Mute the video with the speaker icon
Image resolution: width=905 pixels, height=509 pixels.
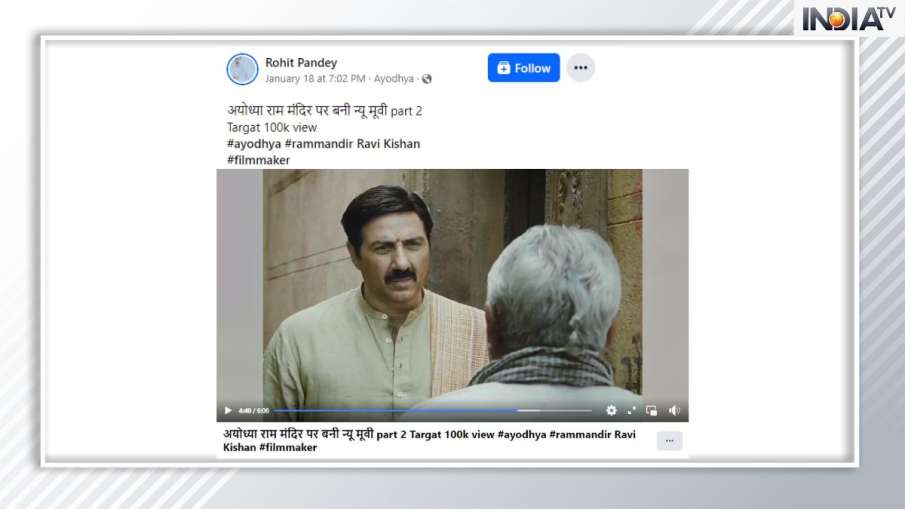point(674,410)
